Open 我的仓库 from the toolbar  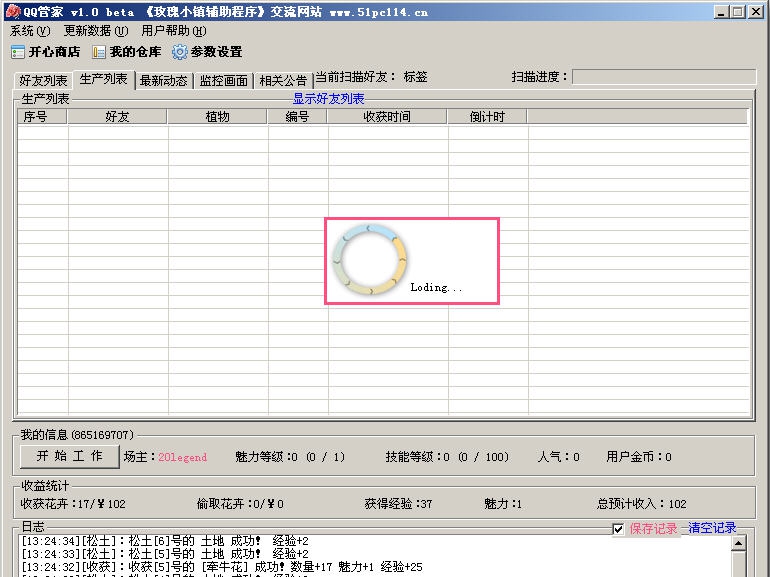127,52
